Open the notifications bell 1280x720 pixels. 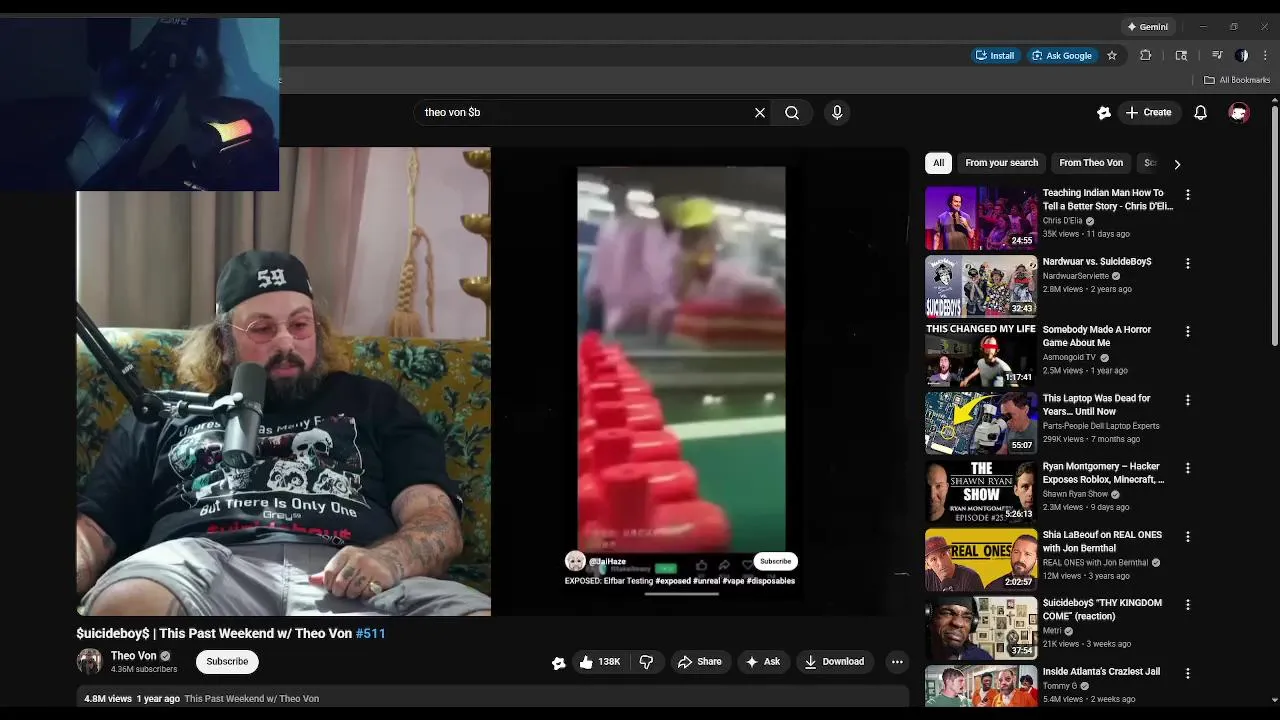click(x=1200, y=113)
